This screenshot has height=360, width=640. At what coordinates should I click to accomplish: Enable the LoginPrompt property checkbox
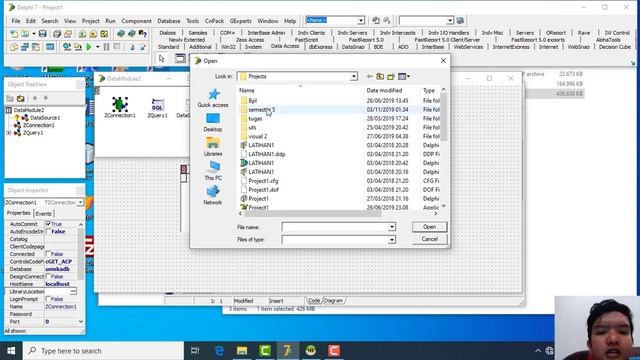(x=48, y=299)
